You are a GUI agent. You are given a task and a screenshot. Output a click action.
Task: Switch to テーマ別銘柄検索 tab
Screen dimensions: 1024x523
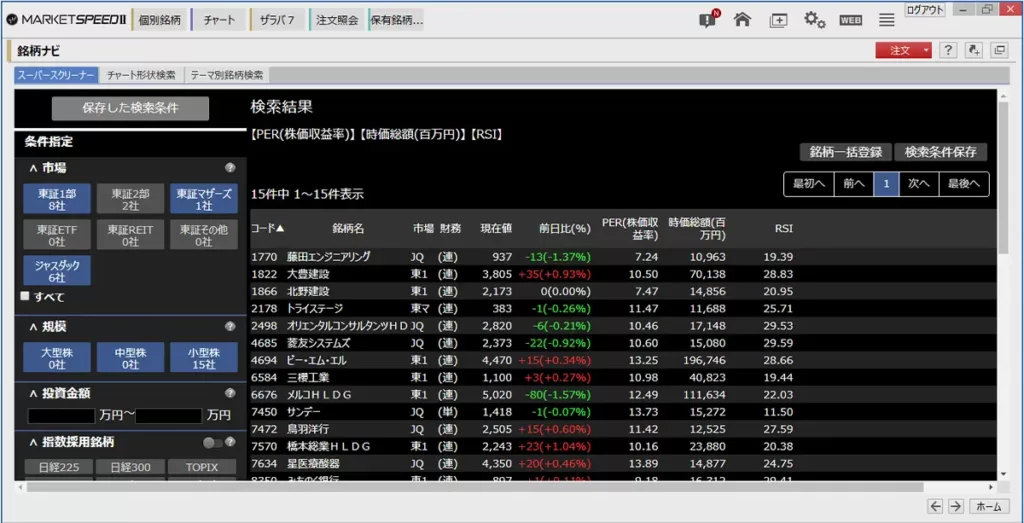tap(227, 75)
